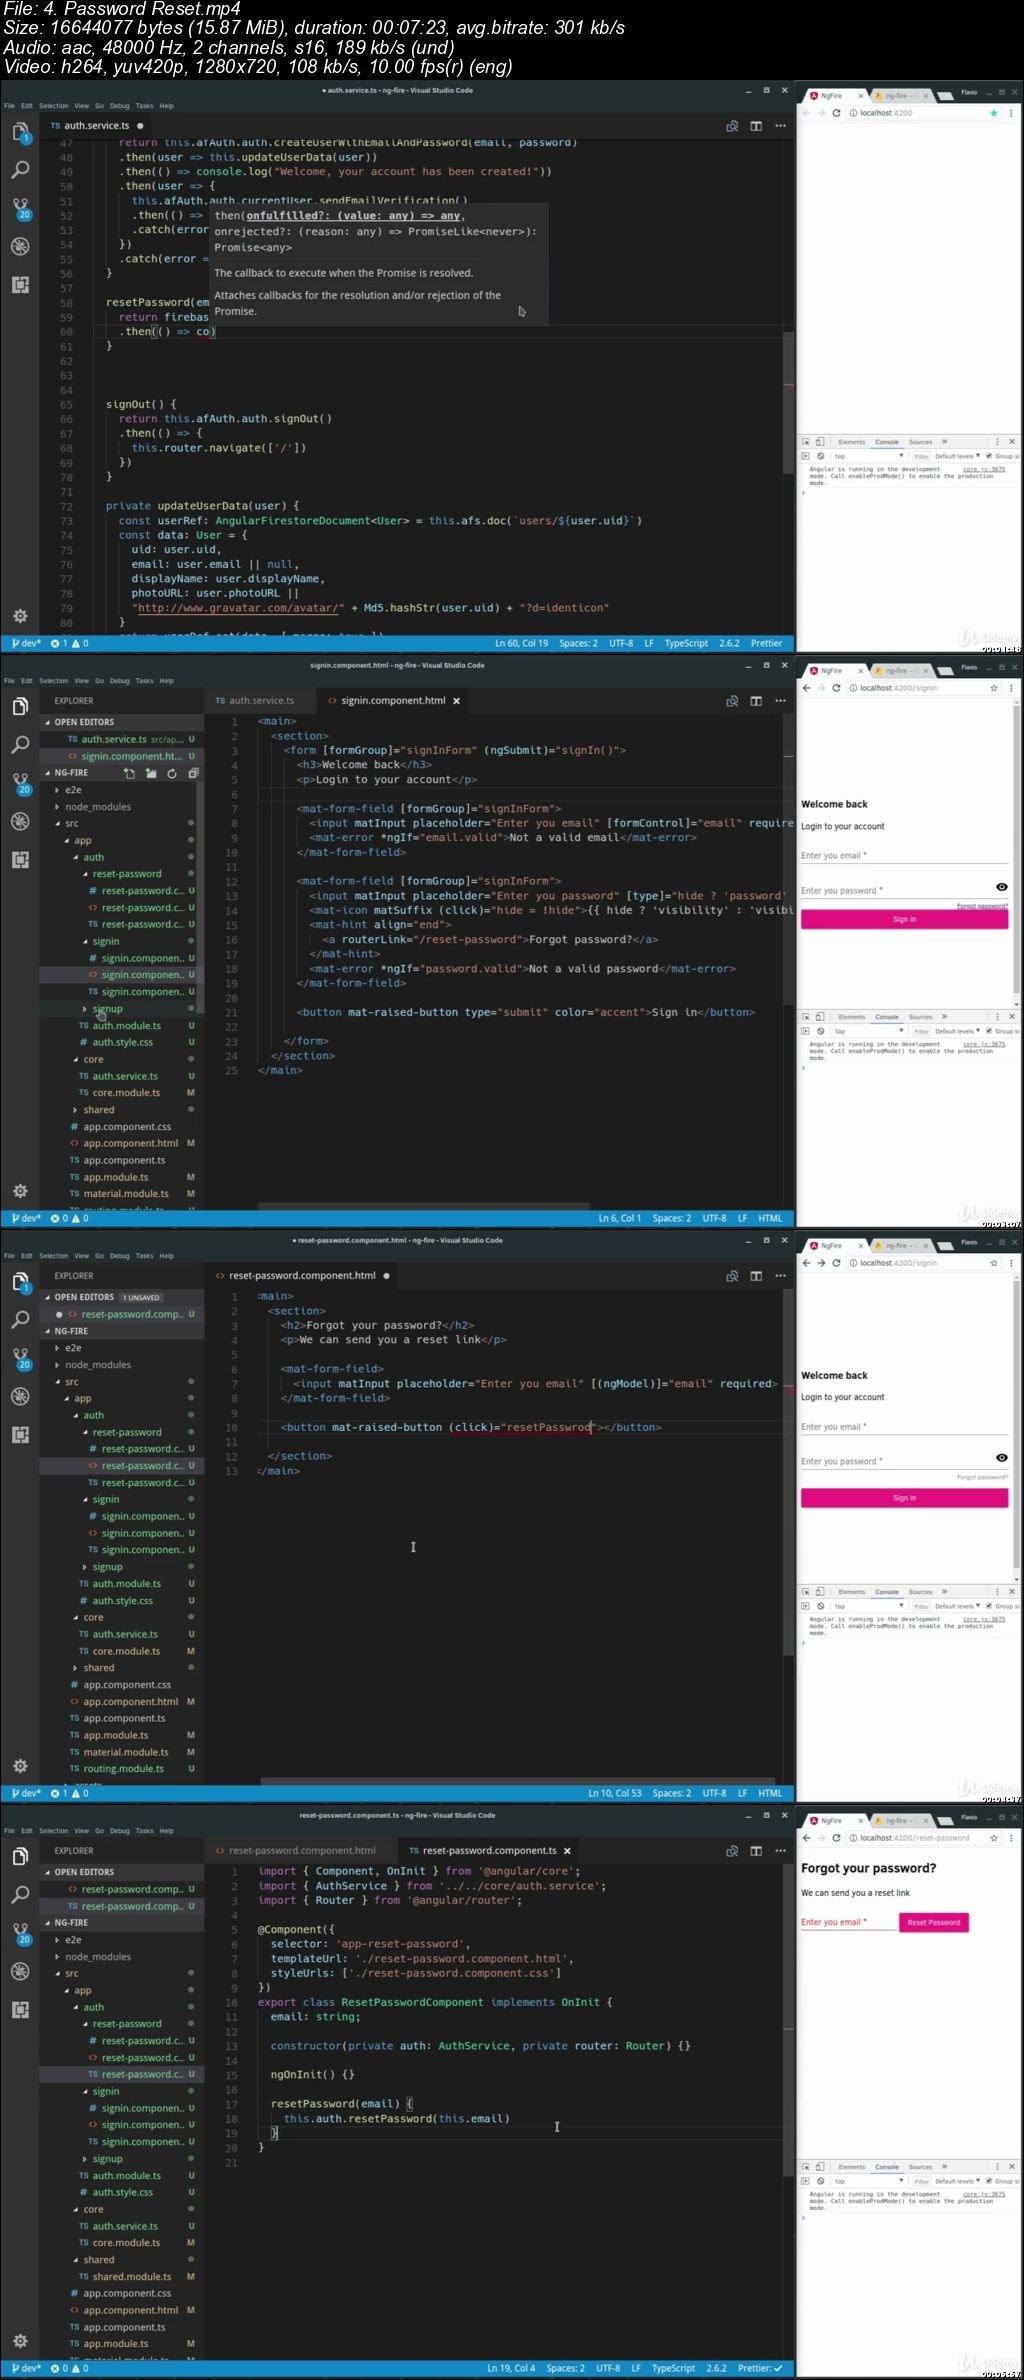Toggle password visibility eye beside reset-password.component.html editor
This screenshot has width=1024, height=2380.
click(x=1001, y=1458)
